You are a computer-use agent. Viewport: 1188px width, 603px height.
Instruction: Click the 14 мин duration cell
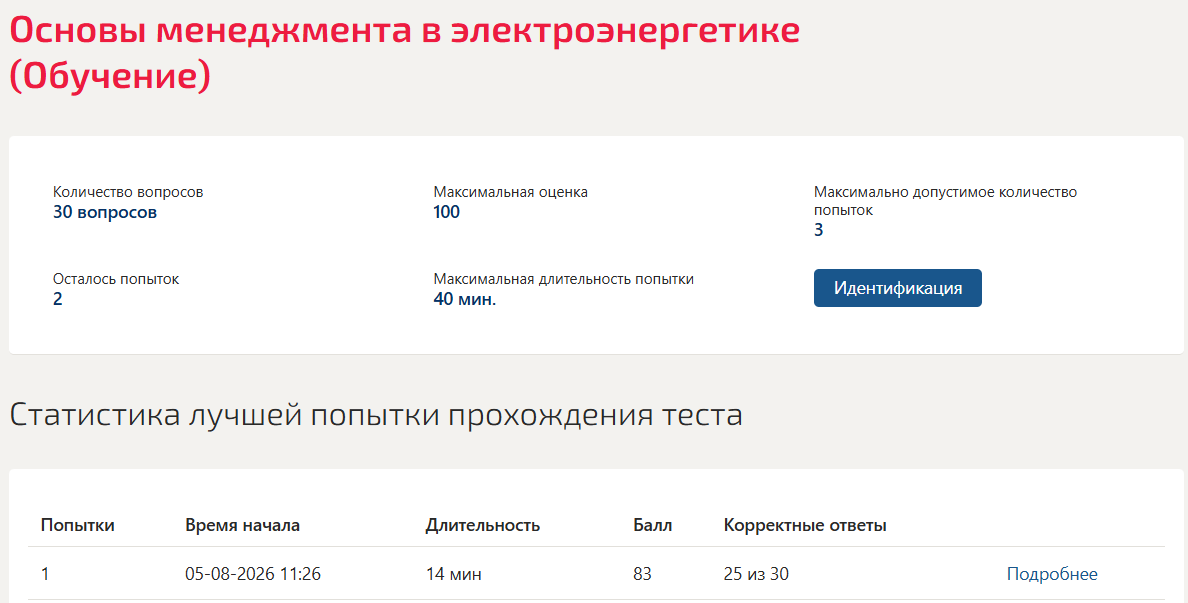[453, 574]
